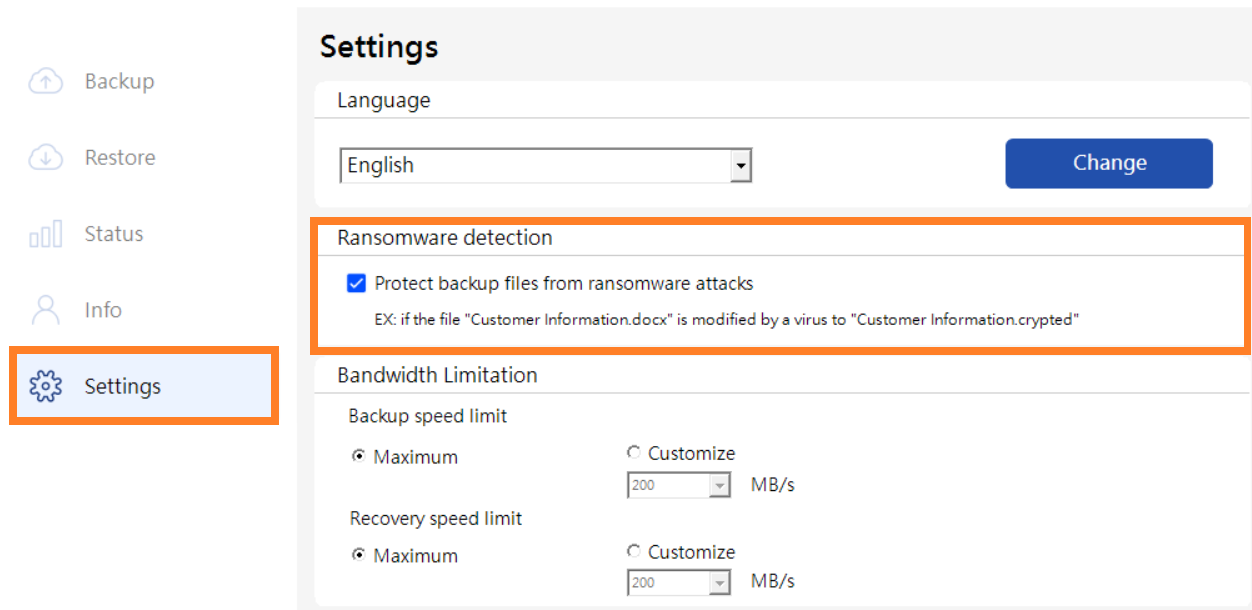Navigate to the Status section
1252x610 pixels.
(113, 233)
